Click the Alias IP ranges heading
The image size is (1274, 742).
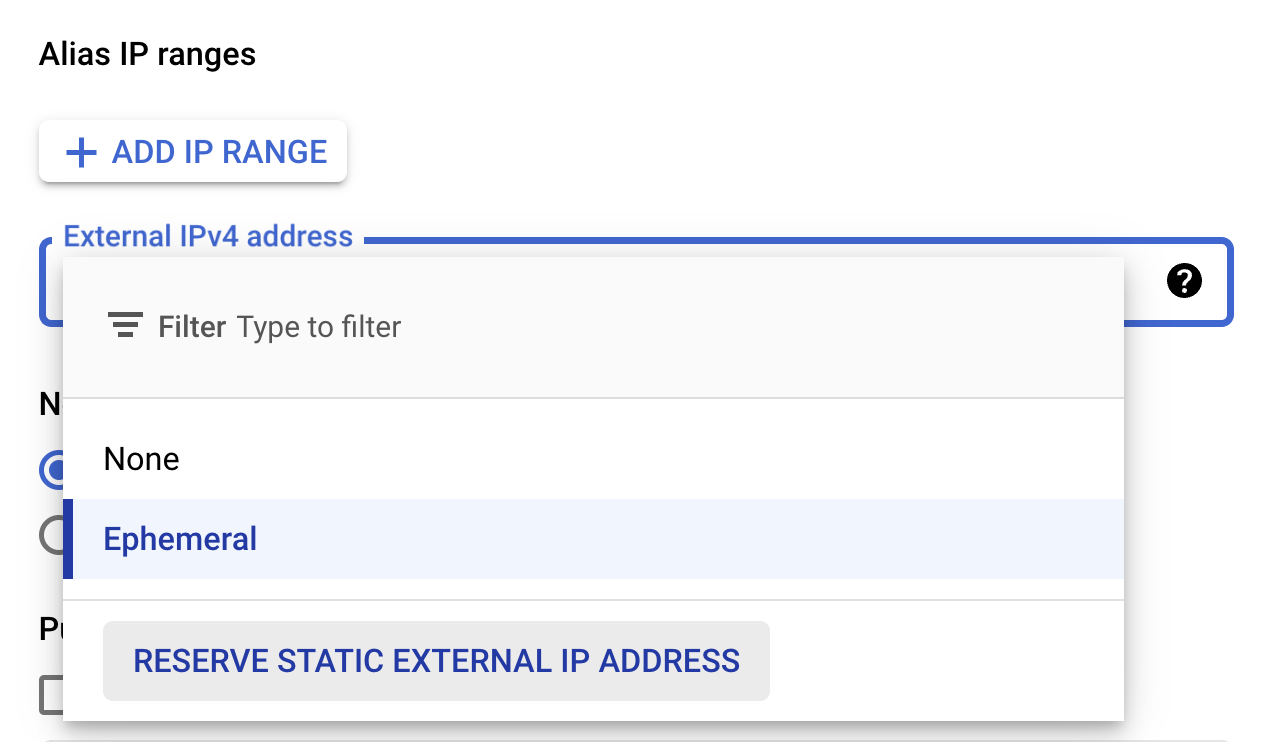click(147, 55)
